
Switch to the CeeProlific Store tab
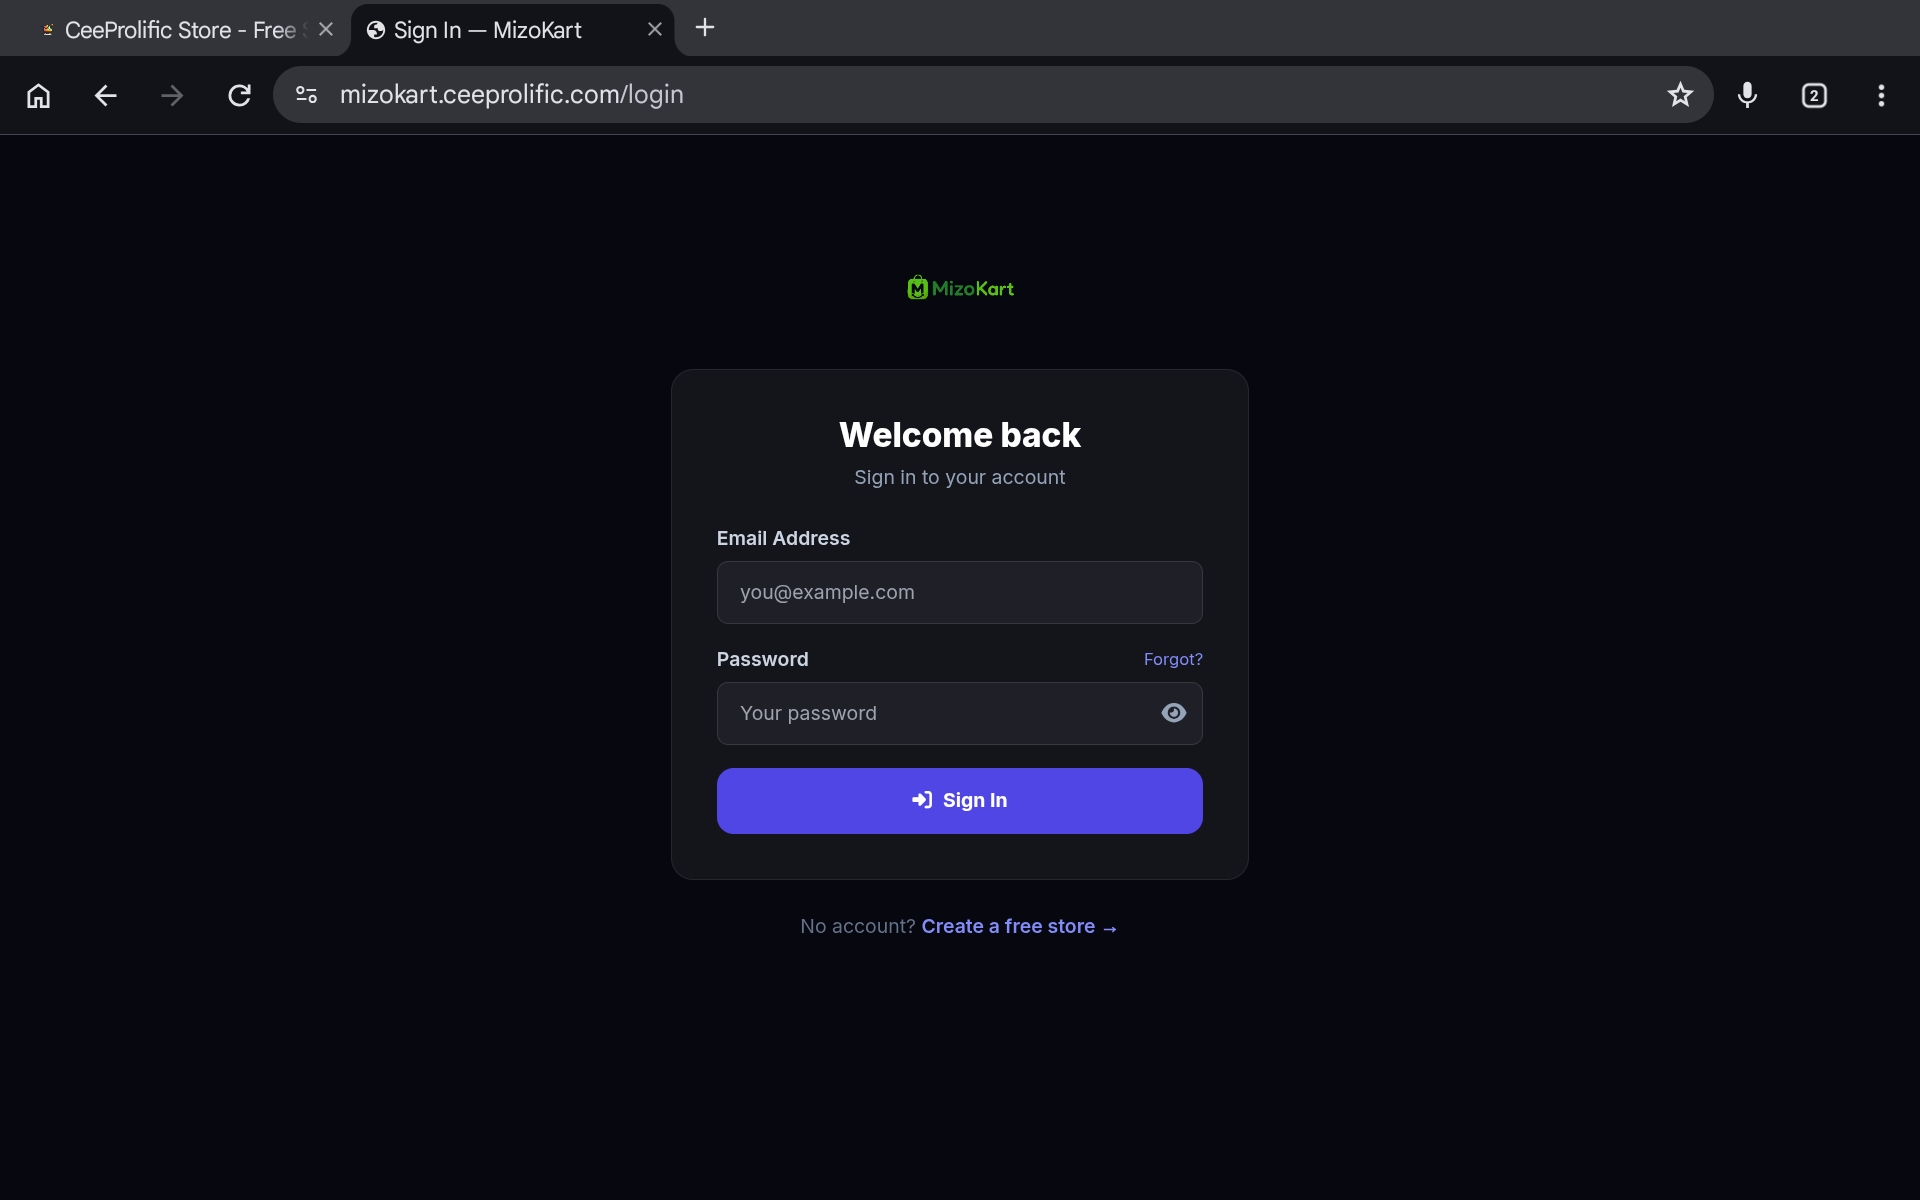tap(175, 30)
